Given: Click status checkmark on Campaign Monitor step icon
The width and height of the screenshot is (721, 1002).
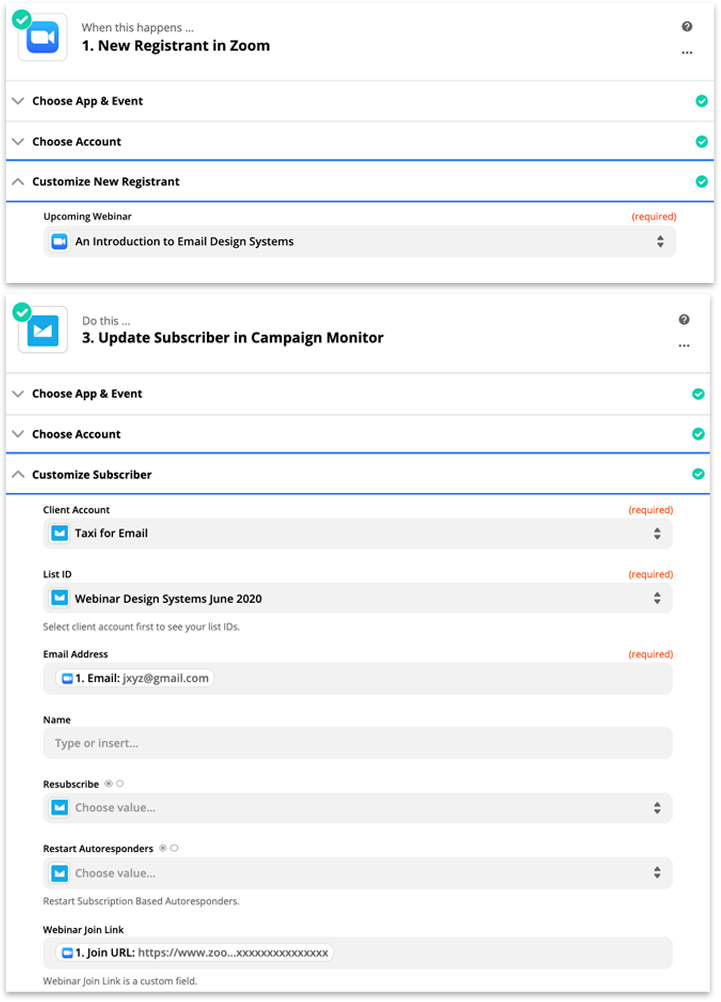Looking at the screenshot, I should 22,312.
